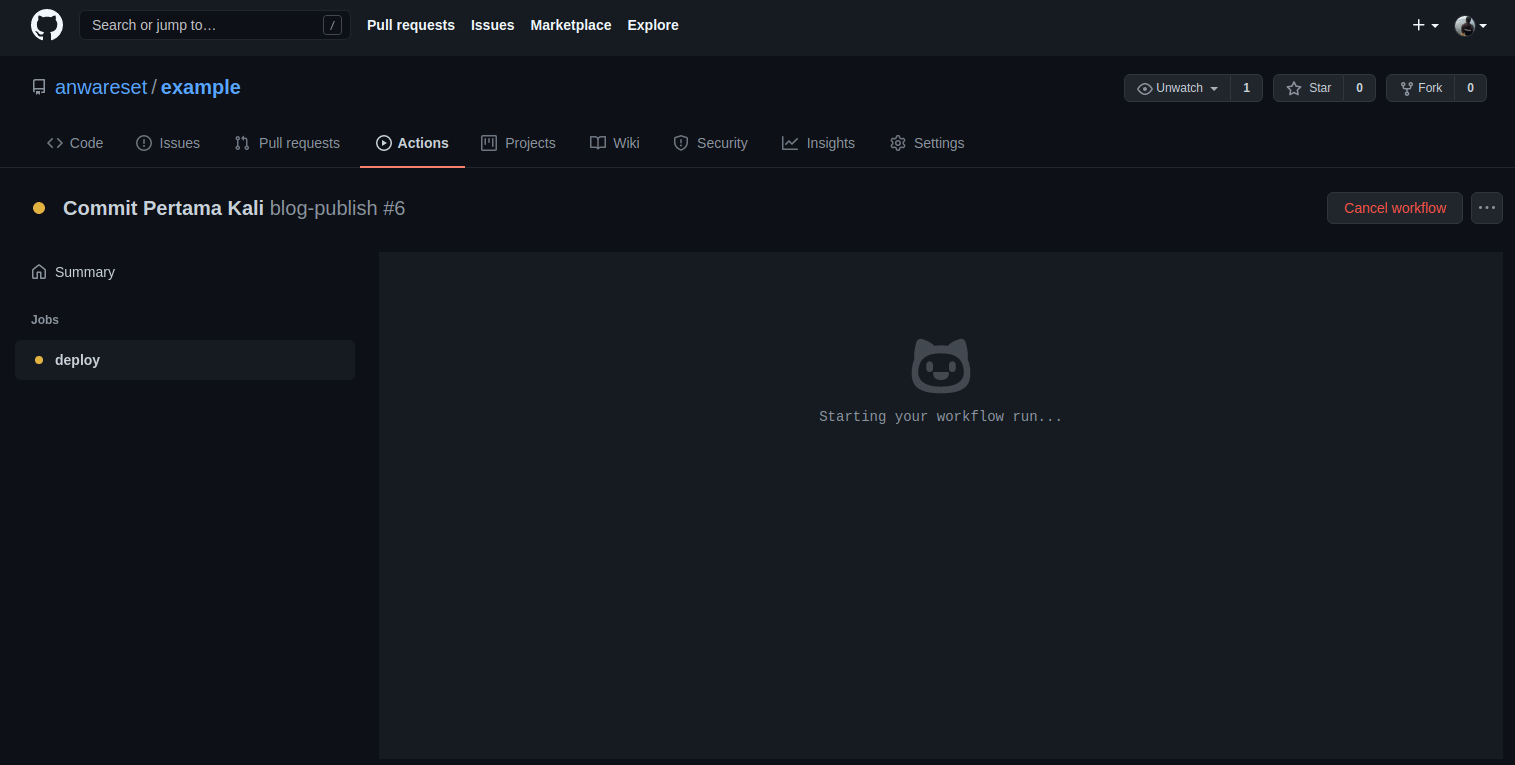Switch to the Code tab
1515x765 pixels.
(75, 143)
